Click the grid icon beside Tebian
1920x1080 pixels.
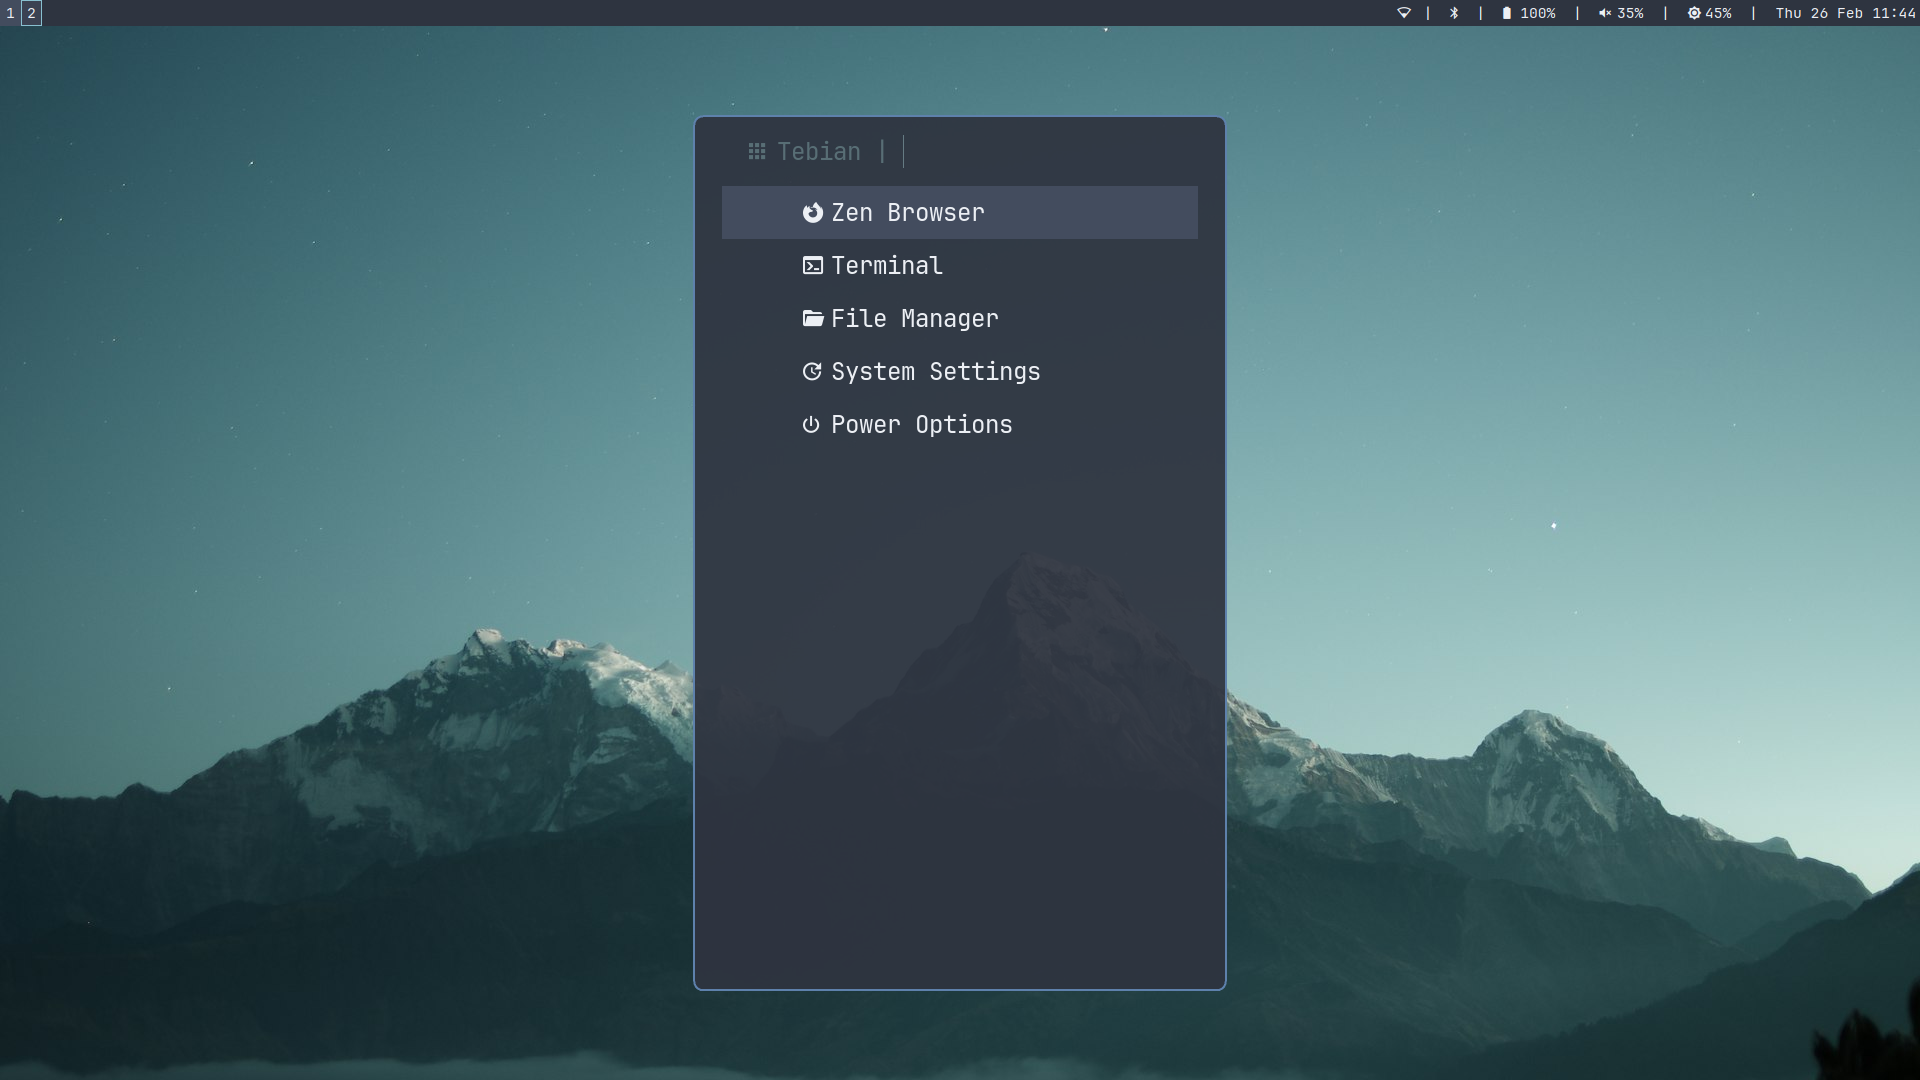coord(756,151)
